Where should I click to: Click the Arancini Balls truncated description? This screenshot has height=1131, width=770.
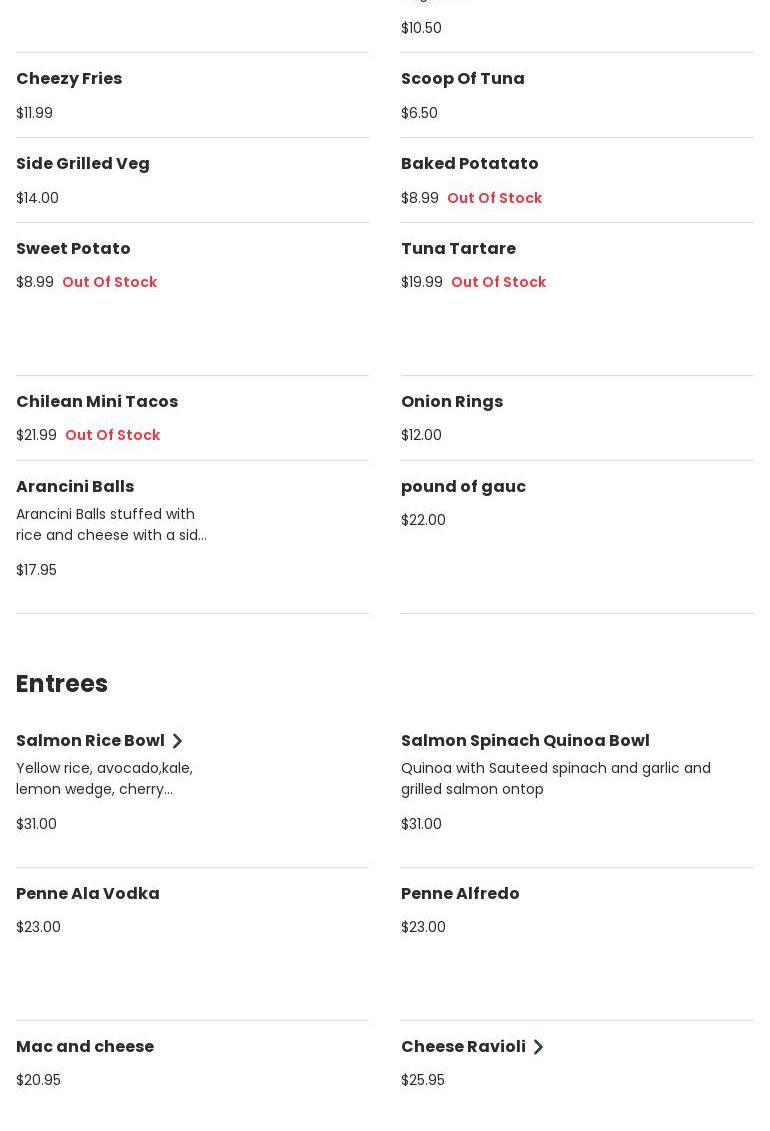click(x=111, y=525)
